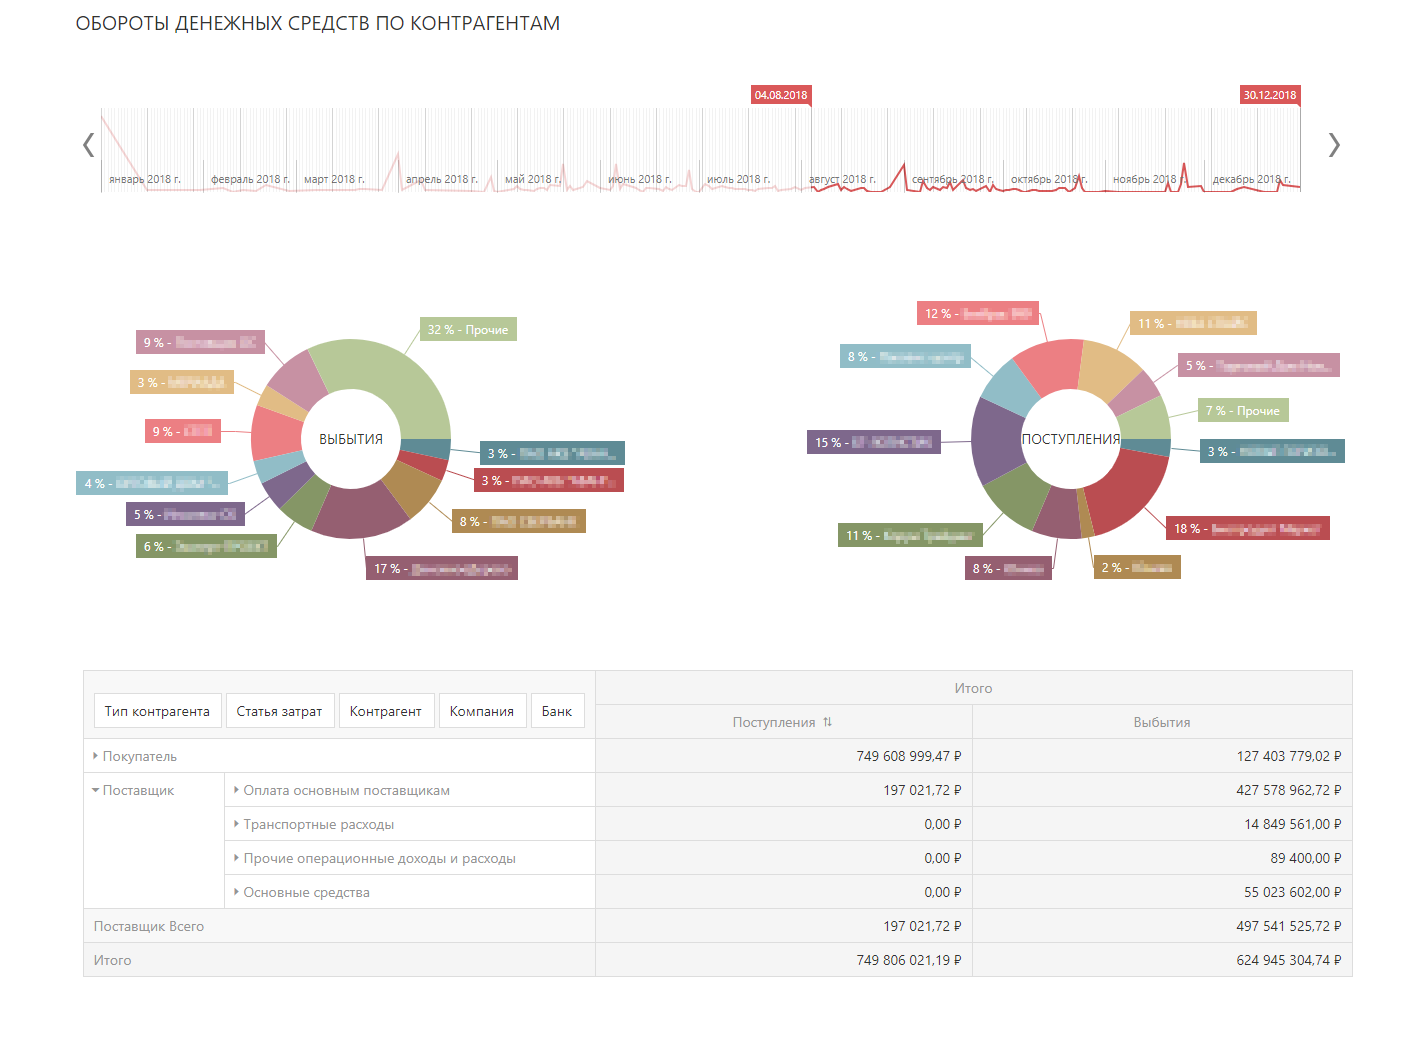This screenshot has width=1420, height=1042.
Task: Click sort icon next to Поступления
Action: pyautogui.click(x=827, y=722)
